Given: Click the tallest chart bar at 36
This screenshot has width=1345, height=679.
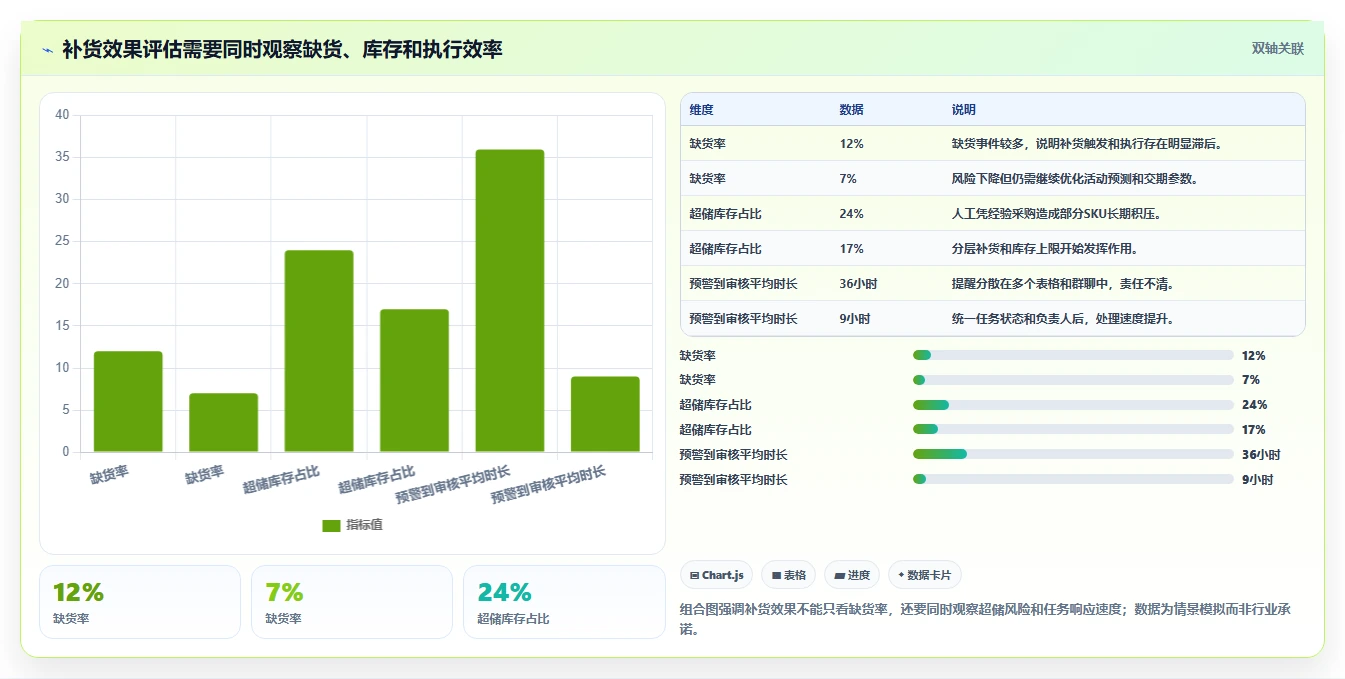Looking at the screenshot, I should pos(510,301).
